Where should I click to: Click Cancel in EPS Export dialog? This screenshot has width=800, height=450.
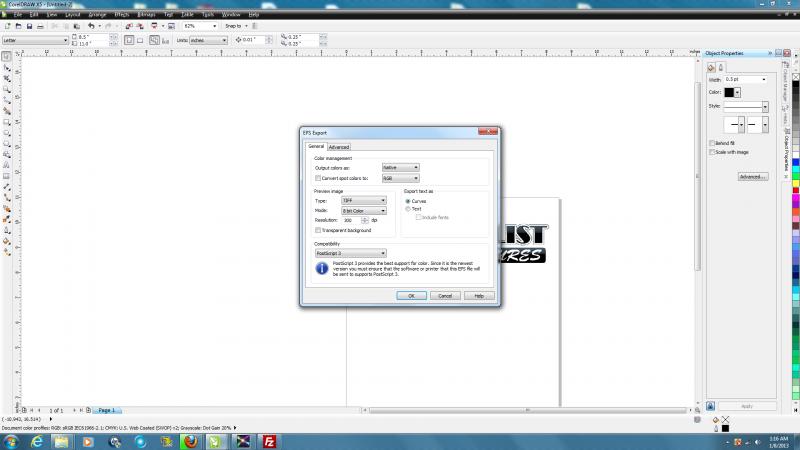click(x=445, y=296)
